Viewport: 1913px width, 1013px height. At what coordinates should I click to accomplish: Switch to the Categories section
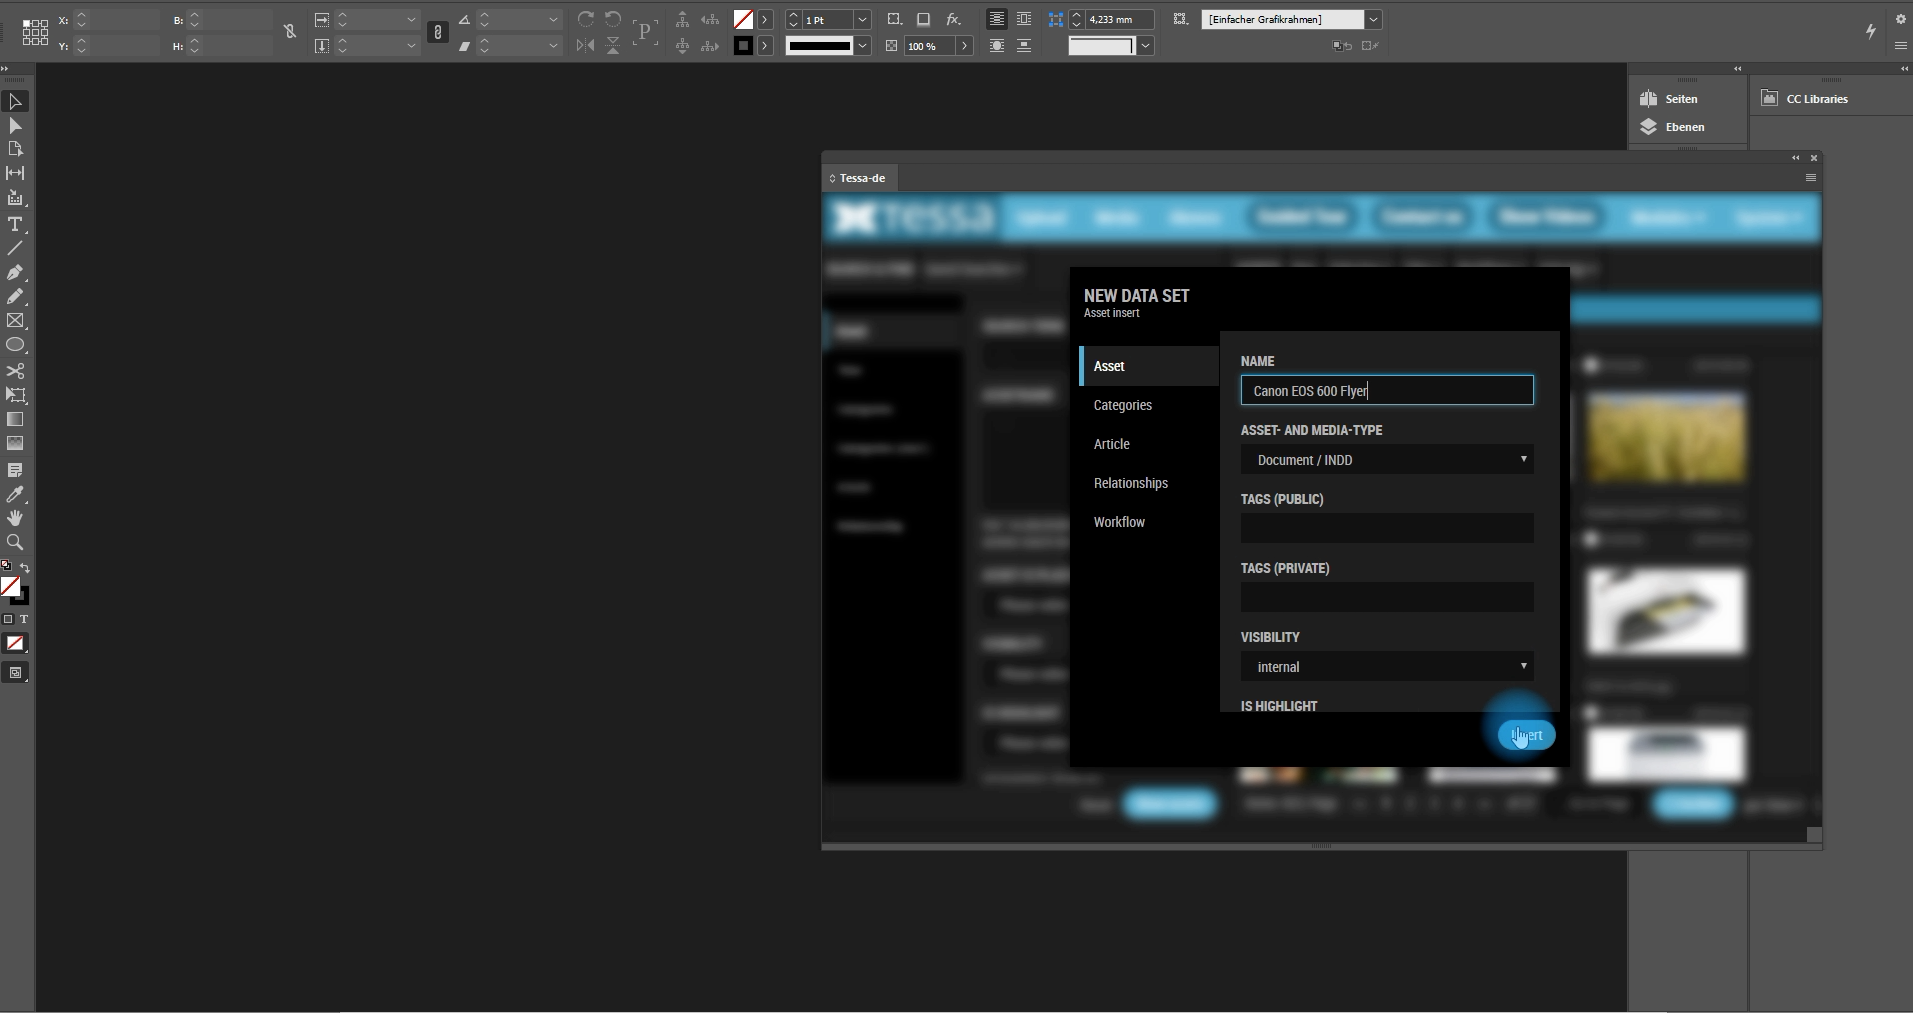[x=1122, y=405]
